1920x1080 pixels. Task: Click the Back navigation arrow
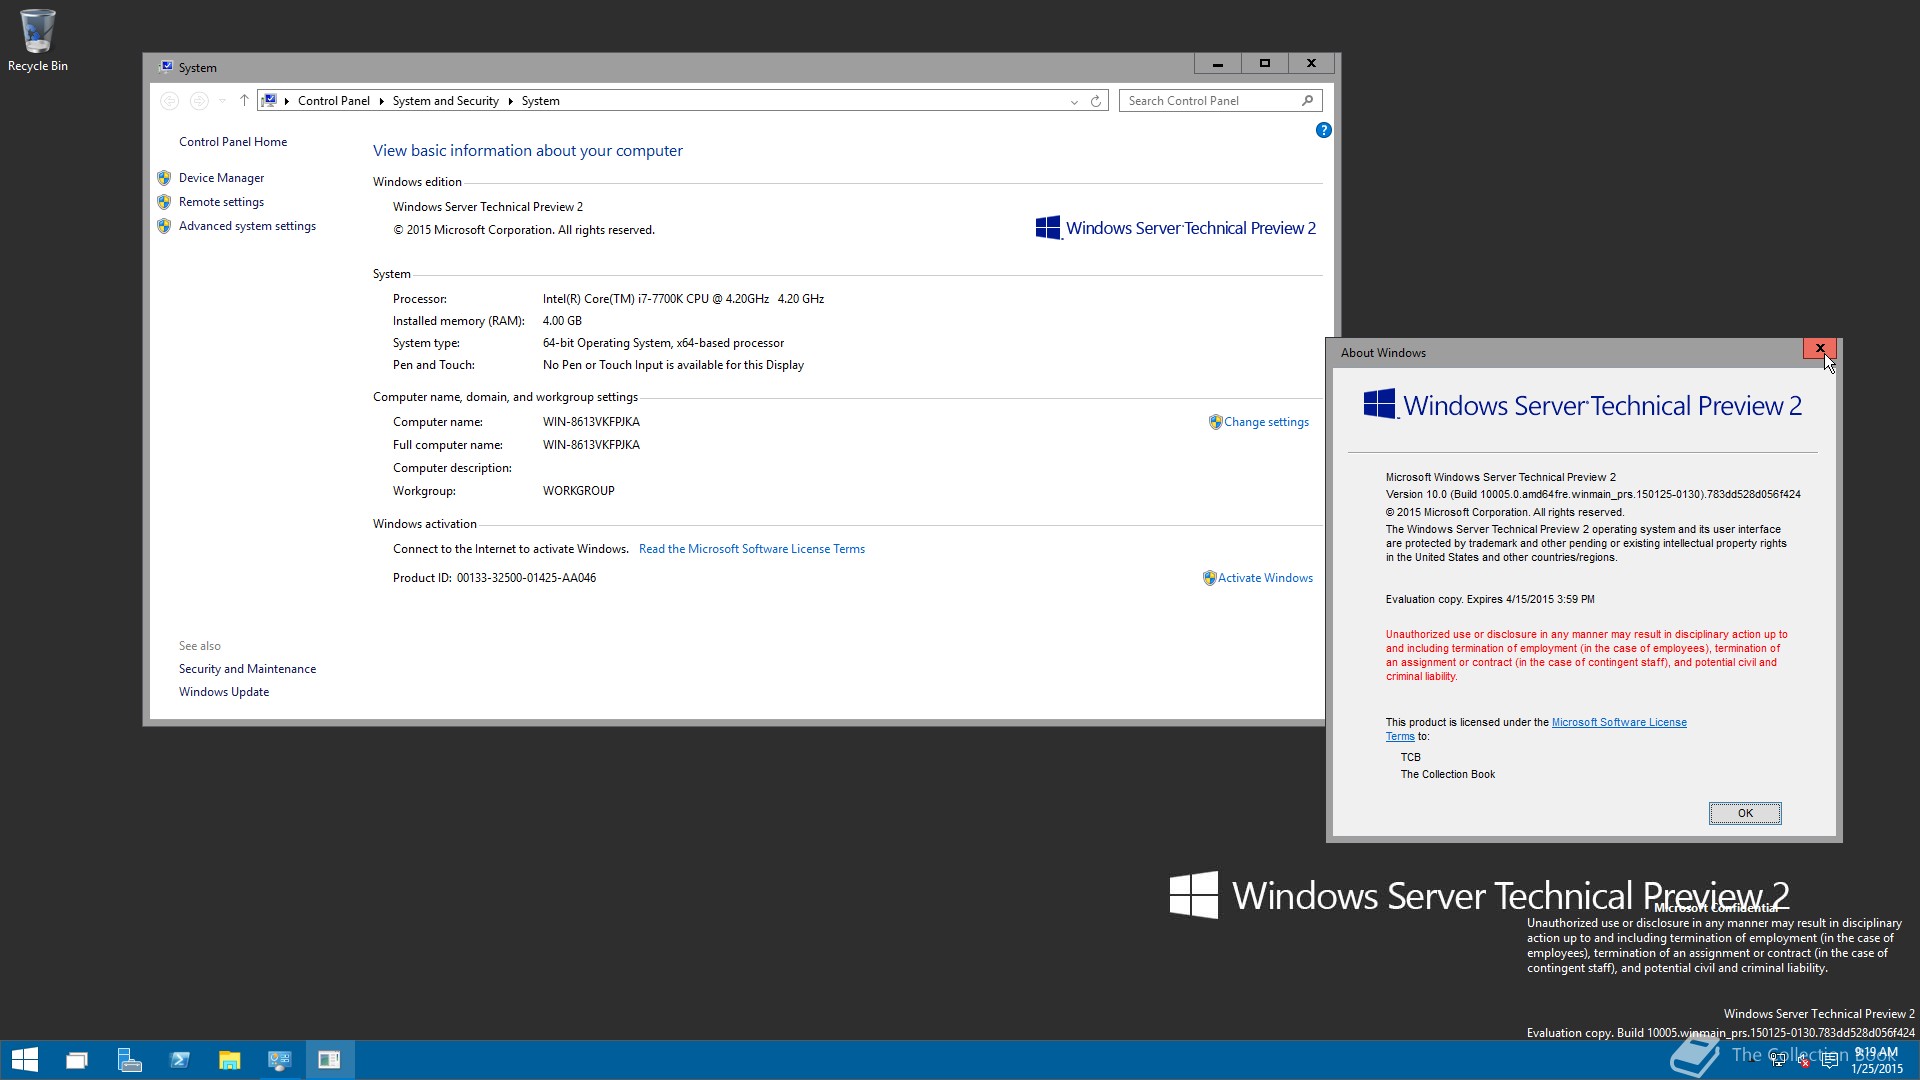[170, 101]
